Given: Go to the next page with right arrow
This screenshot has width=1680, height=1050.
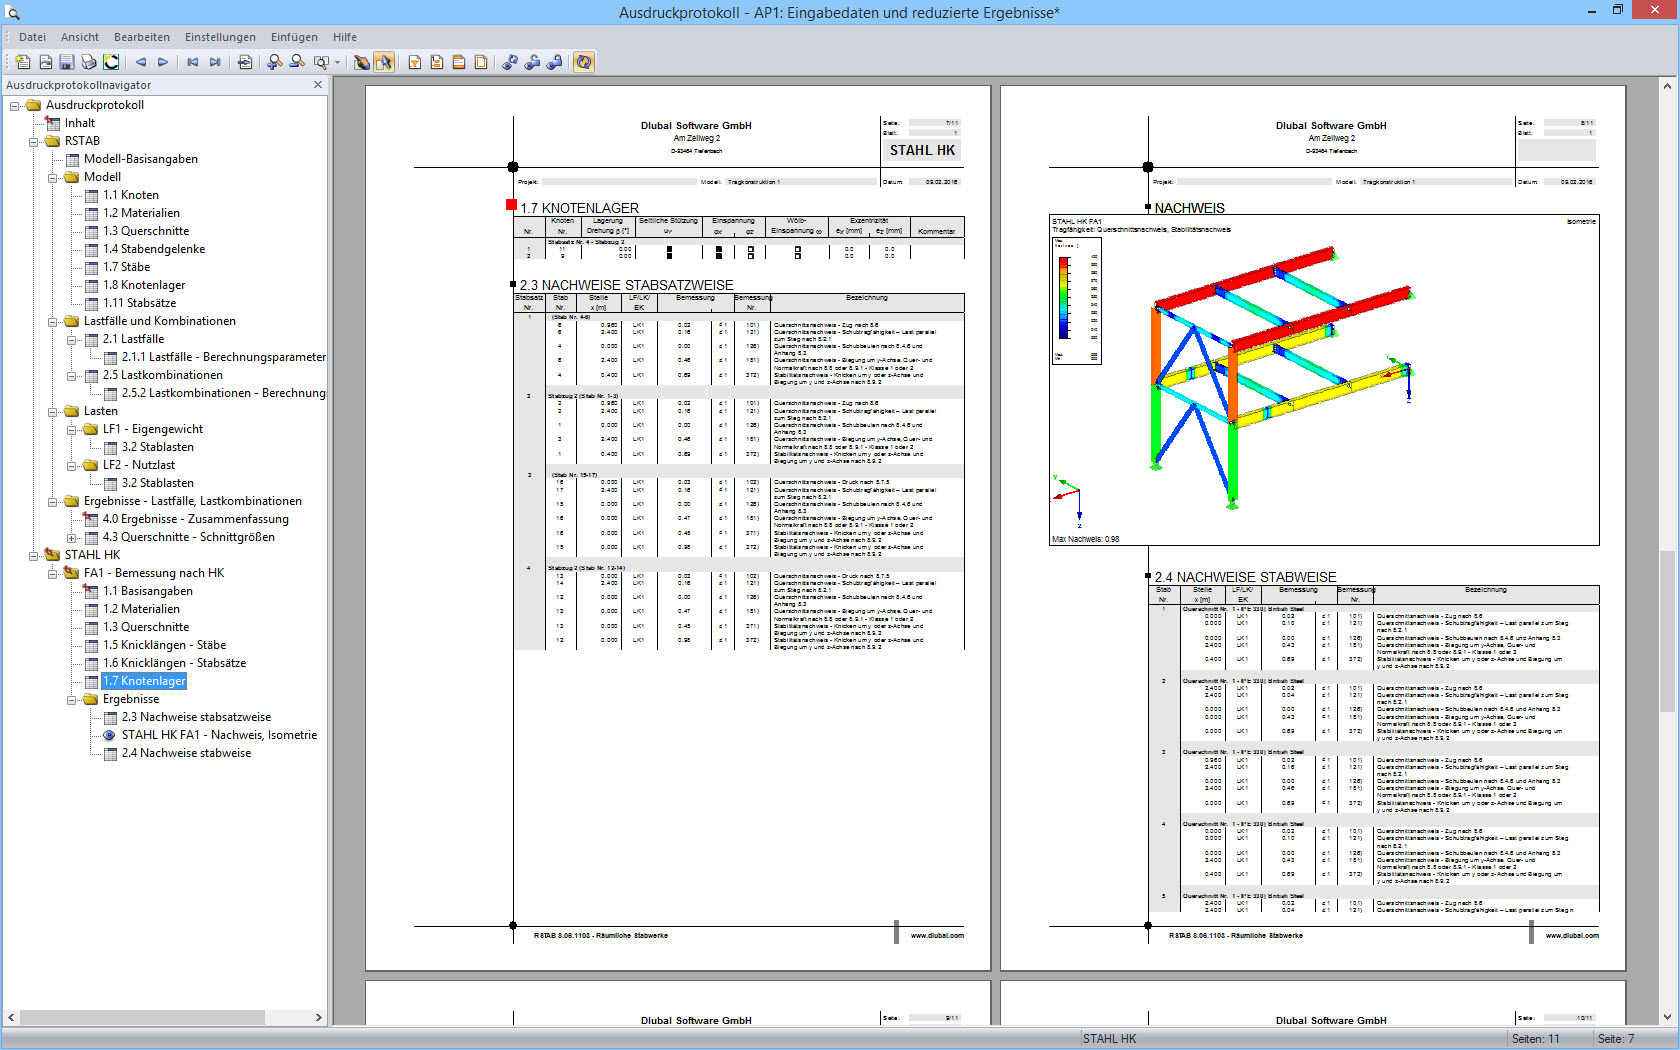Looking at the screenshot, I should click(163, 62).
